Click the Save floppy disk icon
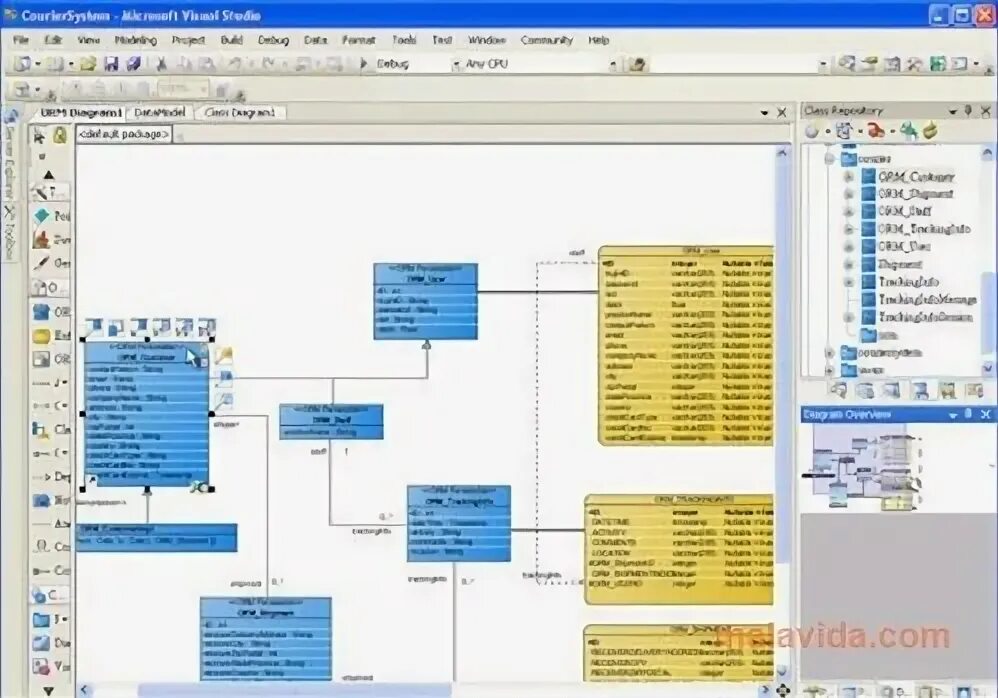The height and width of the screenshot is (698, 998). tap(111, 64)
